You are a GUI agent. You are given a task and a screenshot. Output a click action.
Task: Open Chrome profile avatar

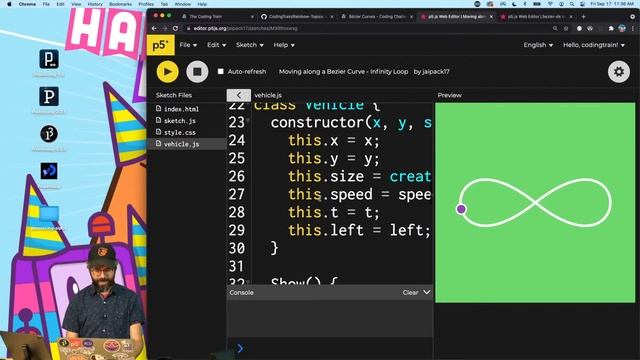pyautogui.click(x=622, y=29)
